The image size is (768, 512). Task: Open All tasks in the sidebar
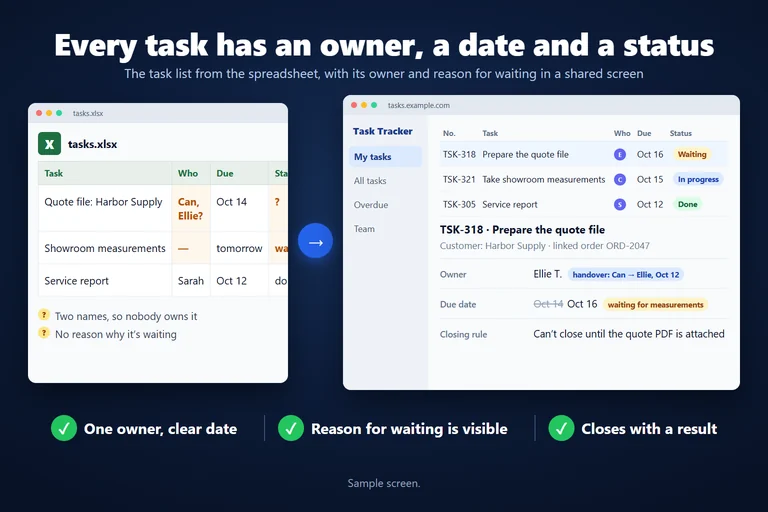point(370,181)
